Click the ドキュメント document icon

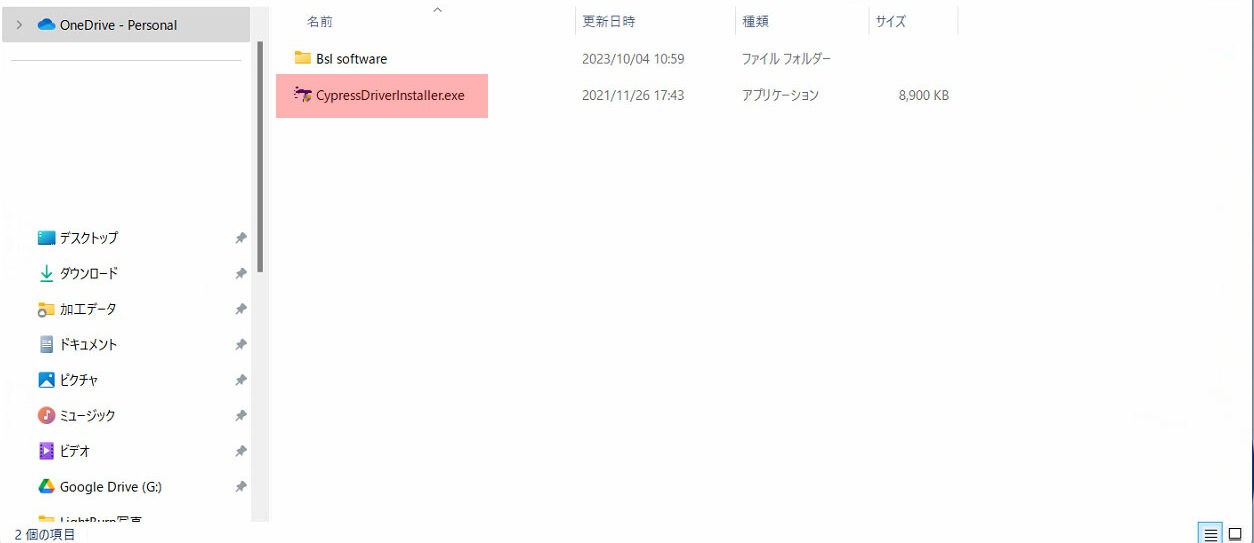tap(46, 344)
